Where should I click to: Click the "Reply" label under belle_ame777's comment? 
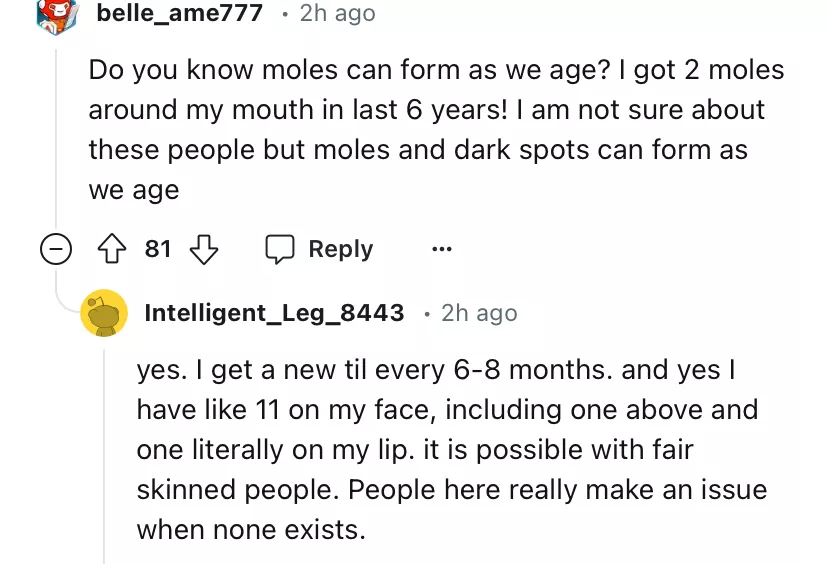[340, 249]
